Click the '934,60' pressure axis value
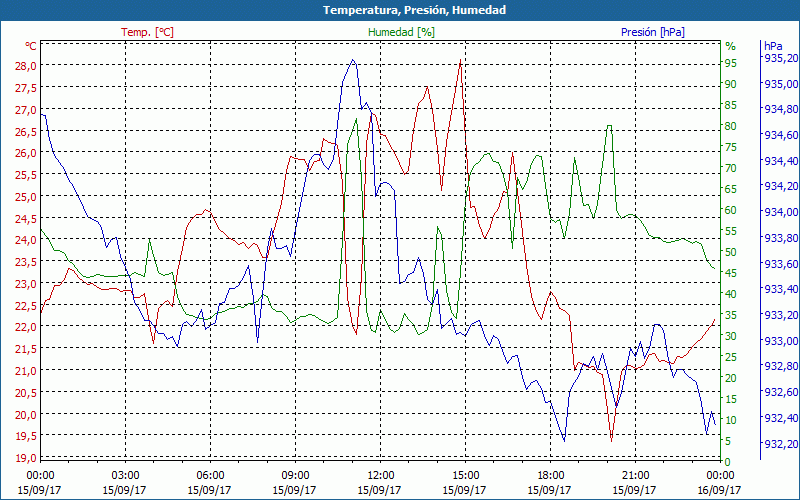The height and width of the screenshot is (500, 800). [781, 135]
